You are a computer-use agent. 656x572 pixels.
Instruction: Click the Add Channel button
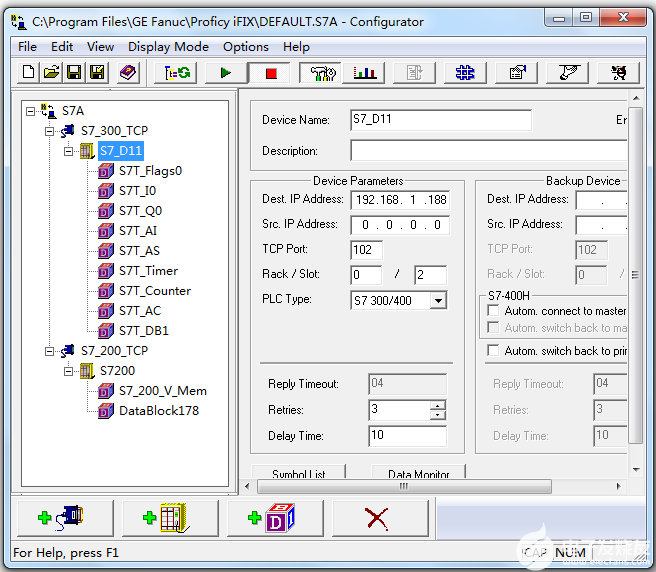point(65,518)
